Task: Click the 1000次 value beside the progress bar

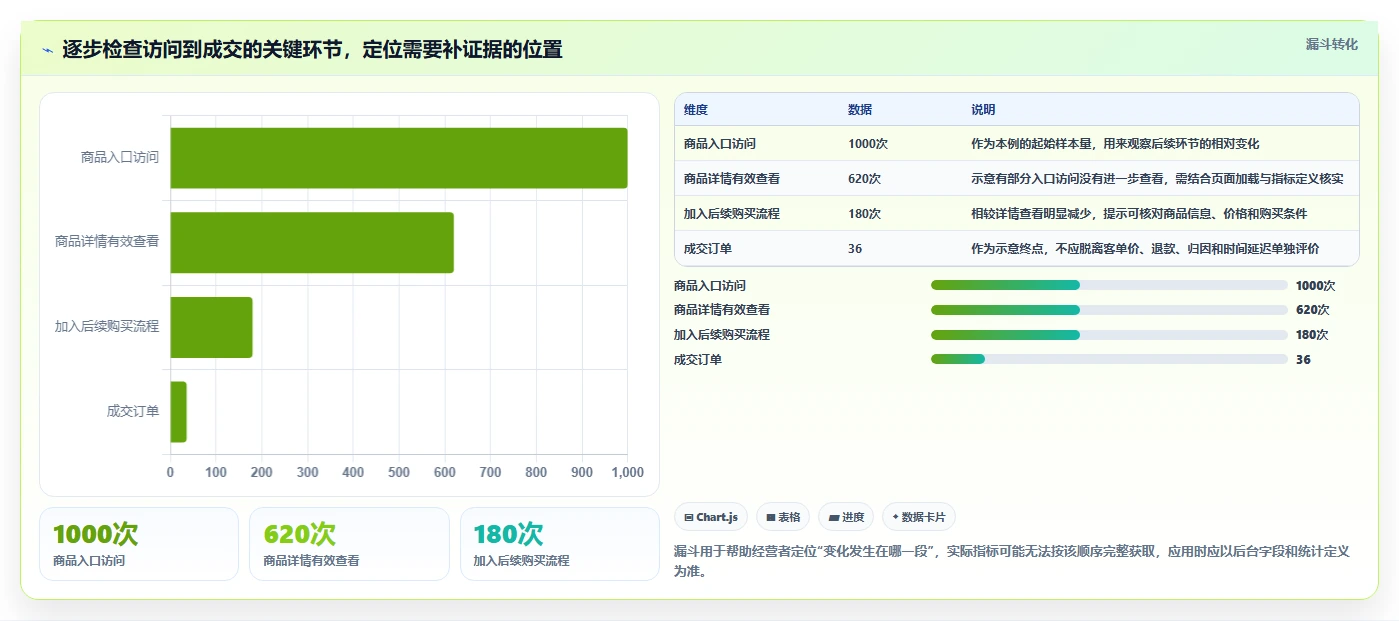Action: [1315, 285]
